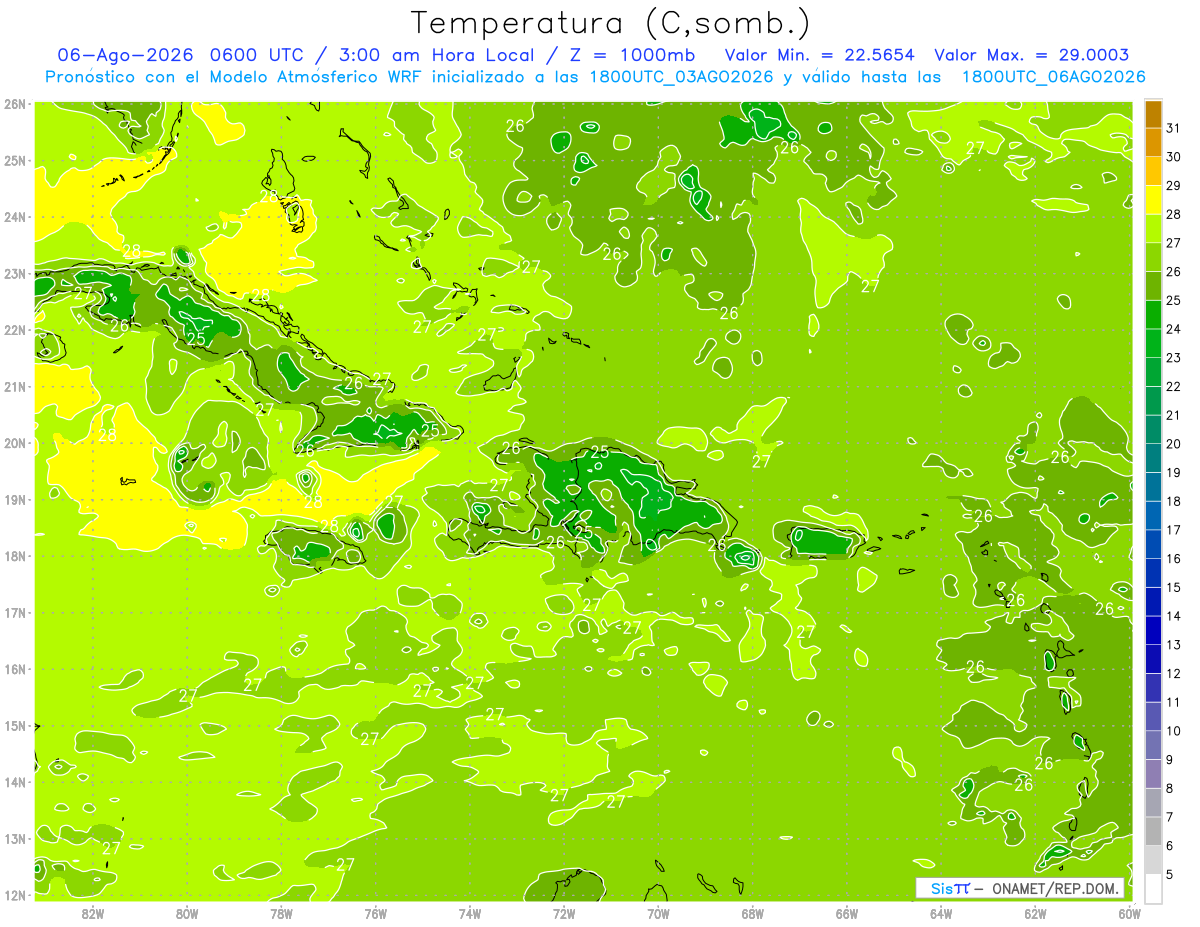Click the '27' value on the color scale

(1174, 243)
